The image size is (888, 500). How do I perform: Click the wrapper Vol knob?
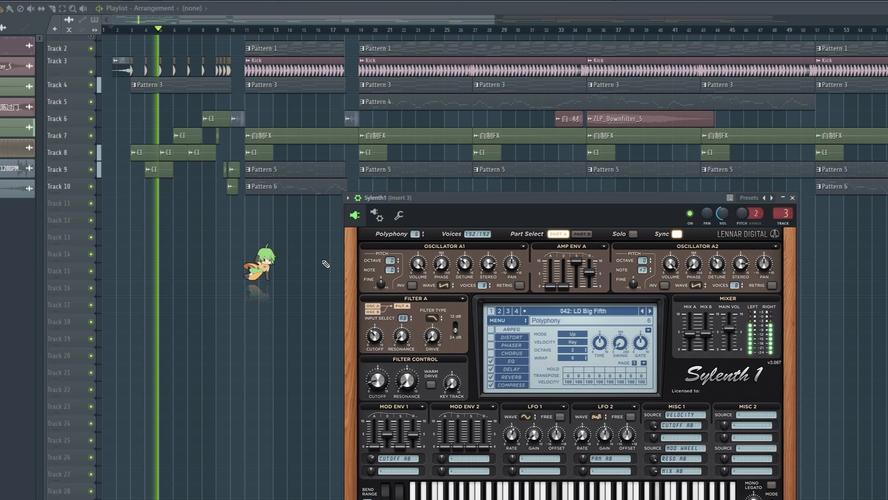722,213
